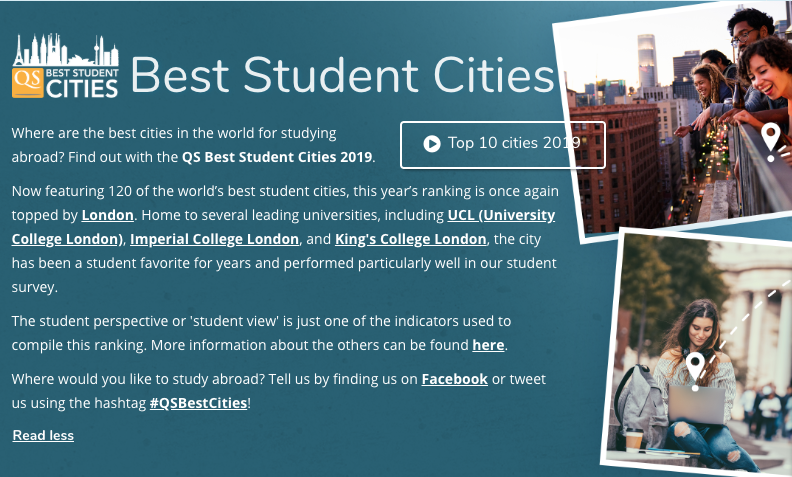Select the rooftop students photo
The width and height of the screenshot is (792, 477).
tap(670, 110)
